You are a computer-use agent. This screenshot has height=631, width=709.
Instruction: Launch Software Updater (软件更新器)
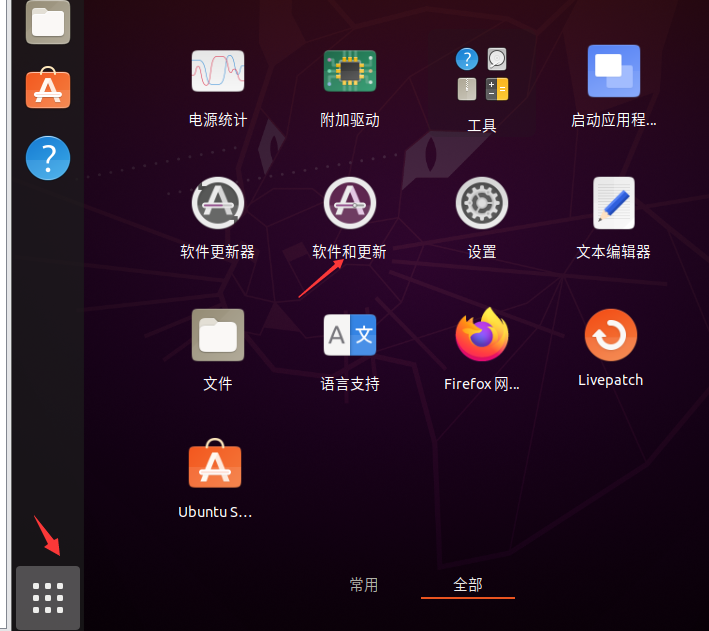point(217,203)
